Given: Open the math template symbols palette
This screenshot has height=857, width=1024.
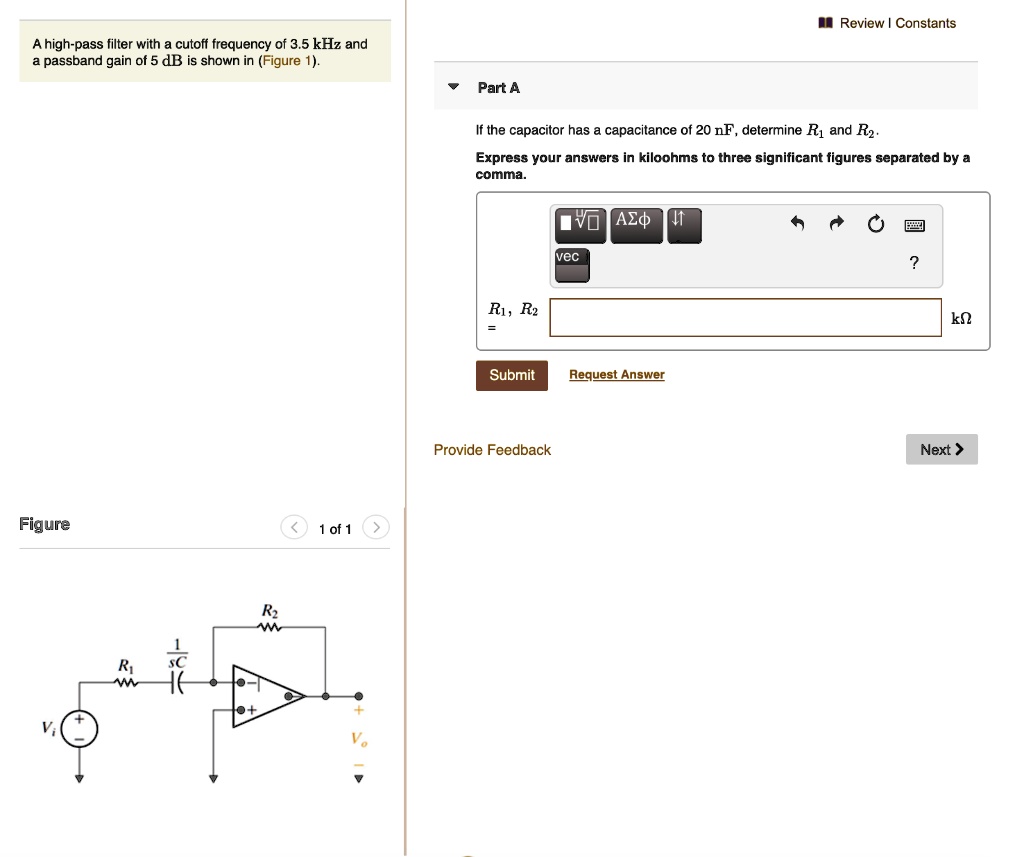Looking at the screenshot, I should click(x=578, y=225).
